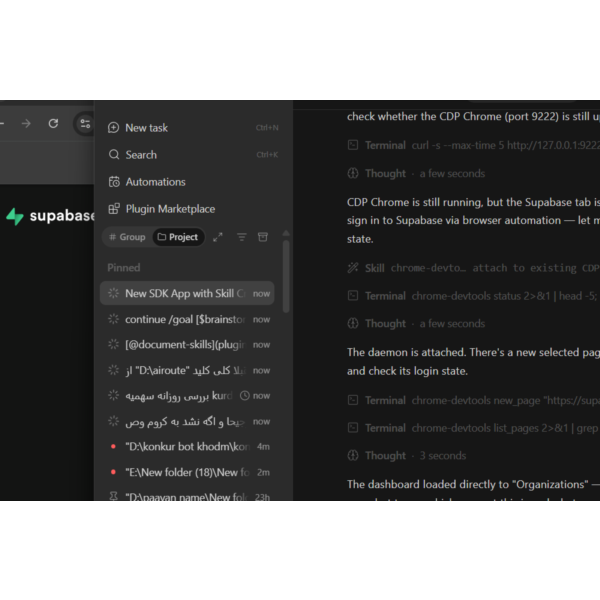Click text "The dashboard loaded directly to"

pyautogui.click(x=429, y=484)
